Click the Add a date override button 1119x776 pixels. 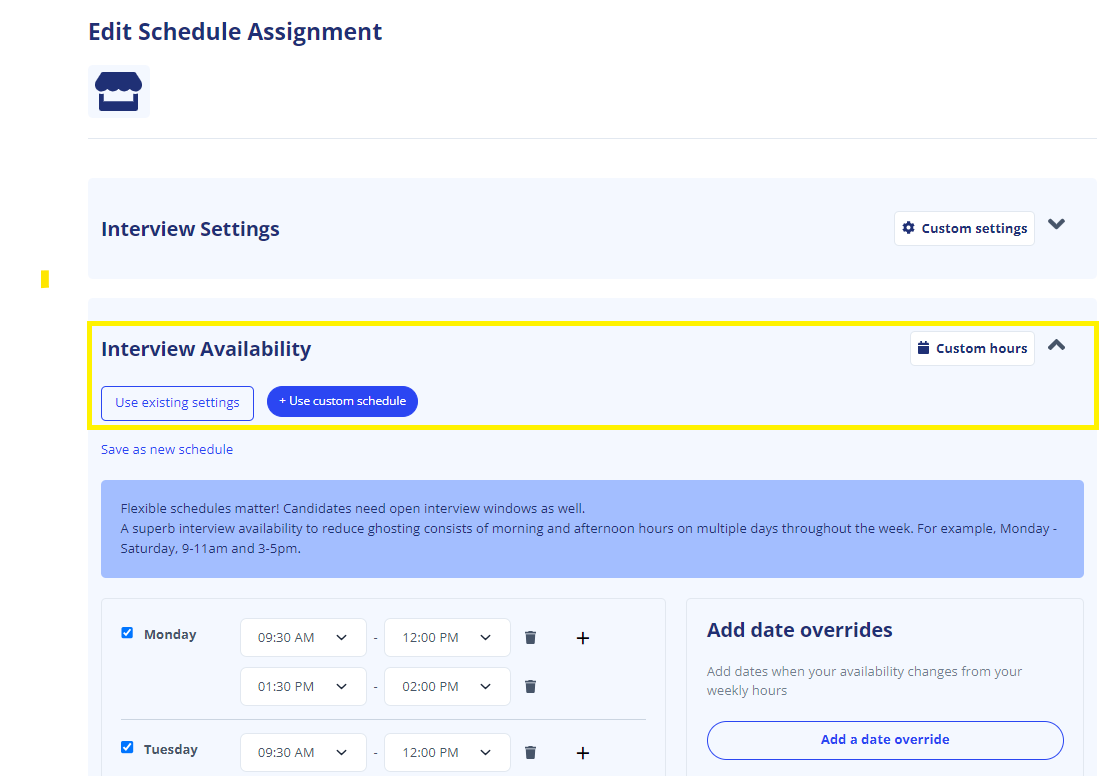coord(885,740)
